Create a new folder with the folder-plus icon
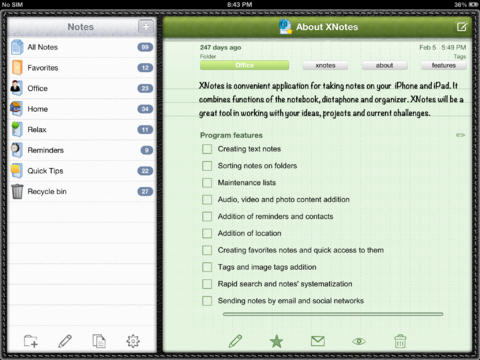The height and width of the screenshot is (360, 480). (x=31, y=341)
